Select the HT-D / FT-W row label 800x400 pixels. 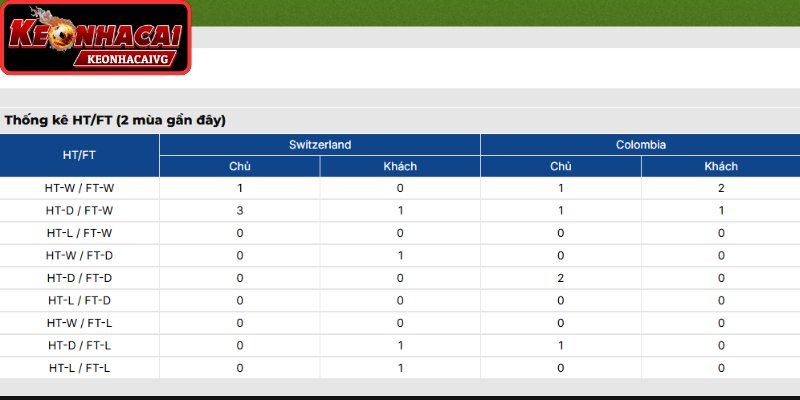pos(79,211)
